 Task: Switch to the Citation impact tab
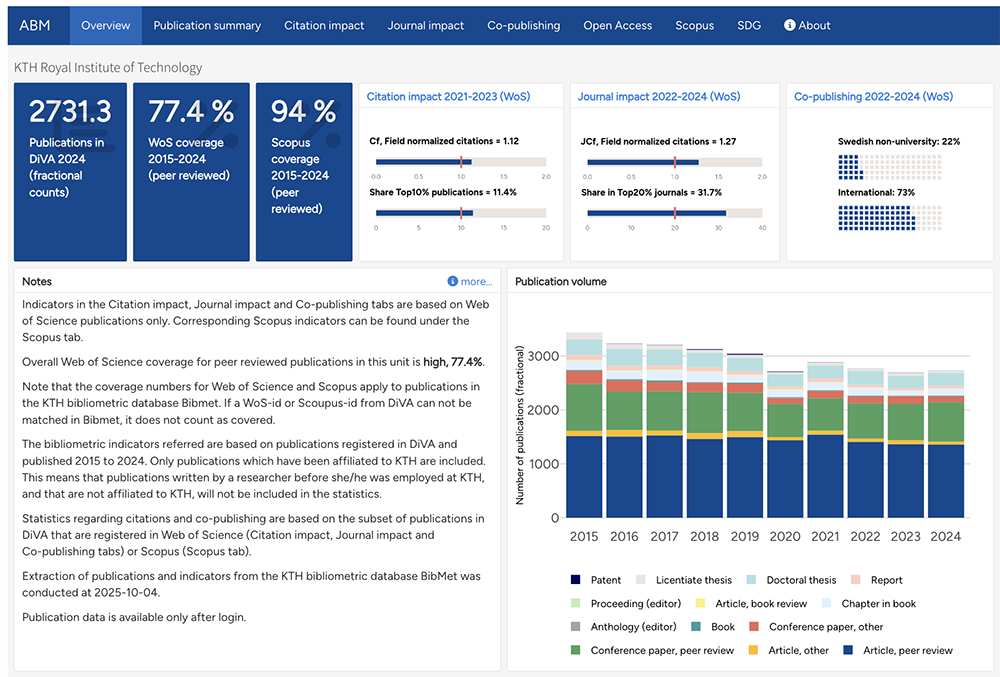coord(324,25)
